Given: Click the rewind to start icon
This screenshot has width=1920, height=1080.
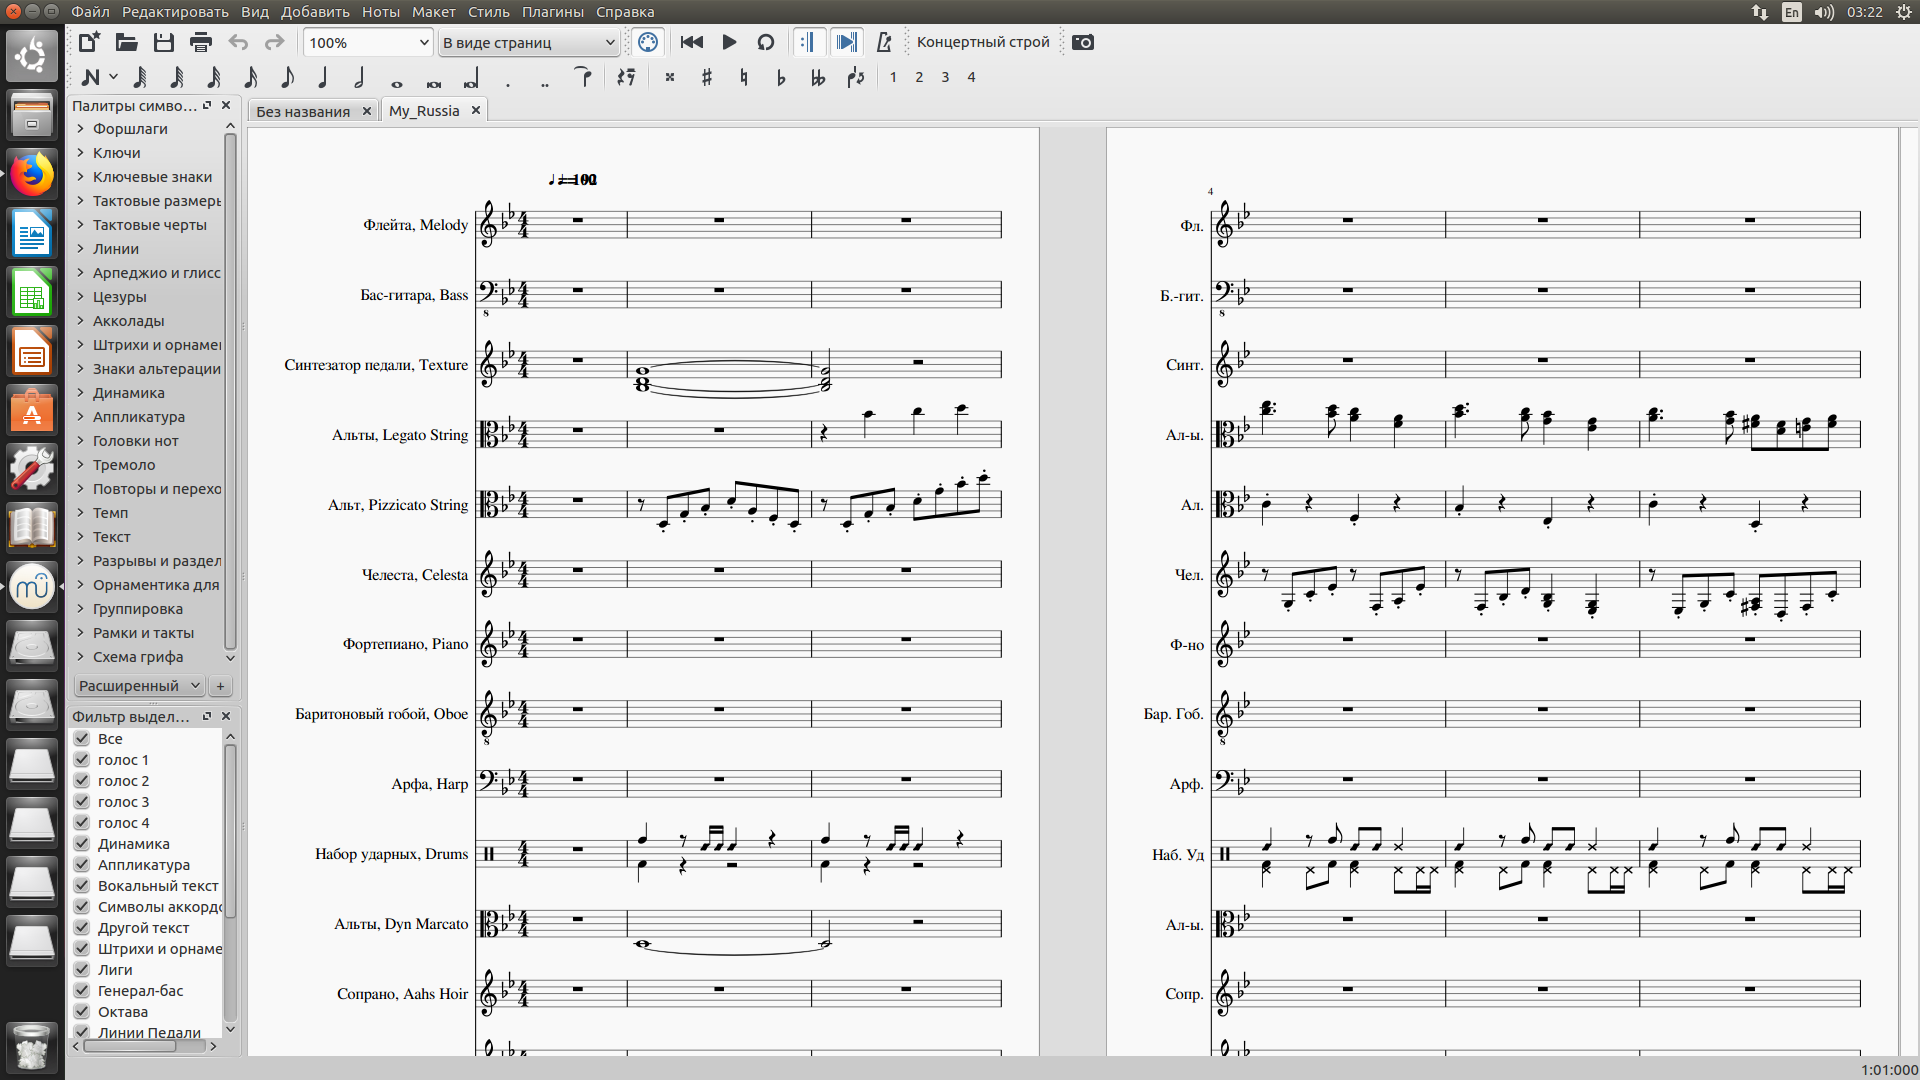Looking at the screenshot, I should coord(691,42).
